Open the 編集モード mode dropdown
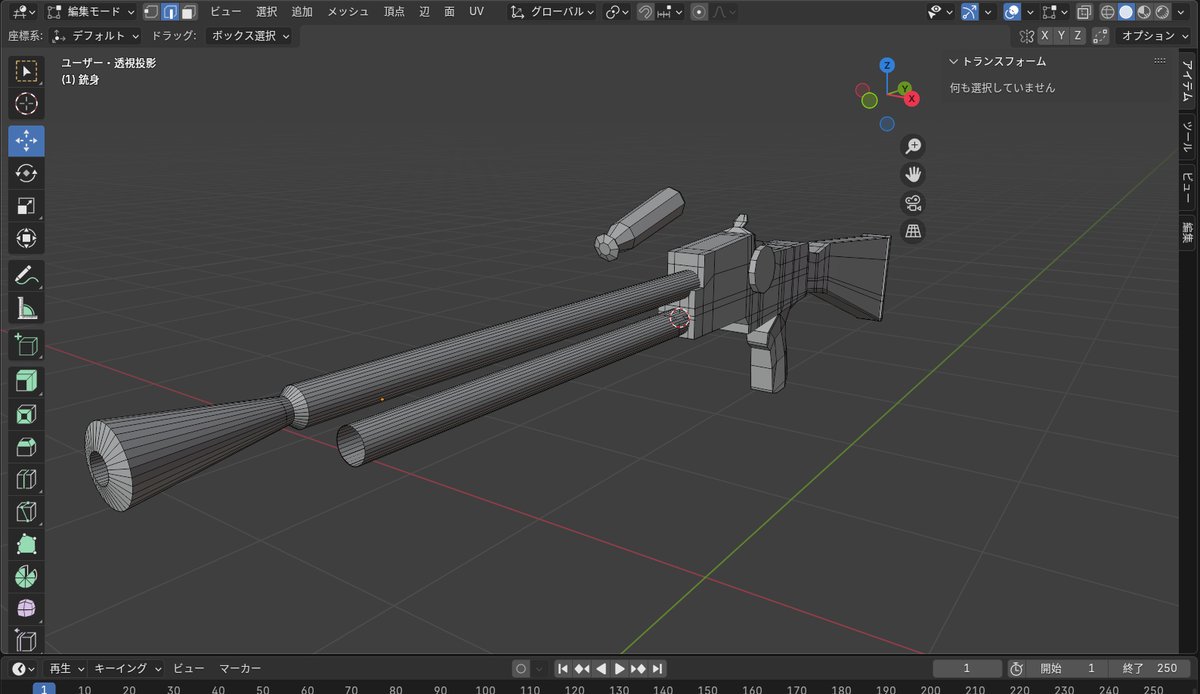 point(91,12)
